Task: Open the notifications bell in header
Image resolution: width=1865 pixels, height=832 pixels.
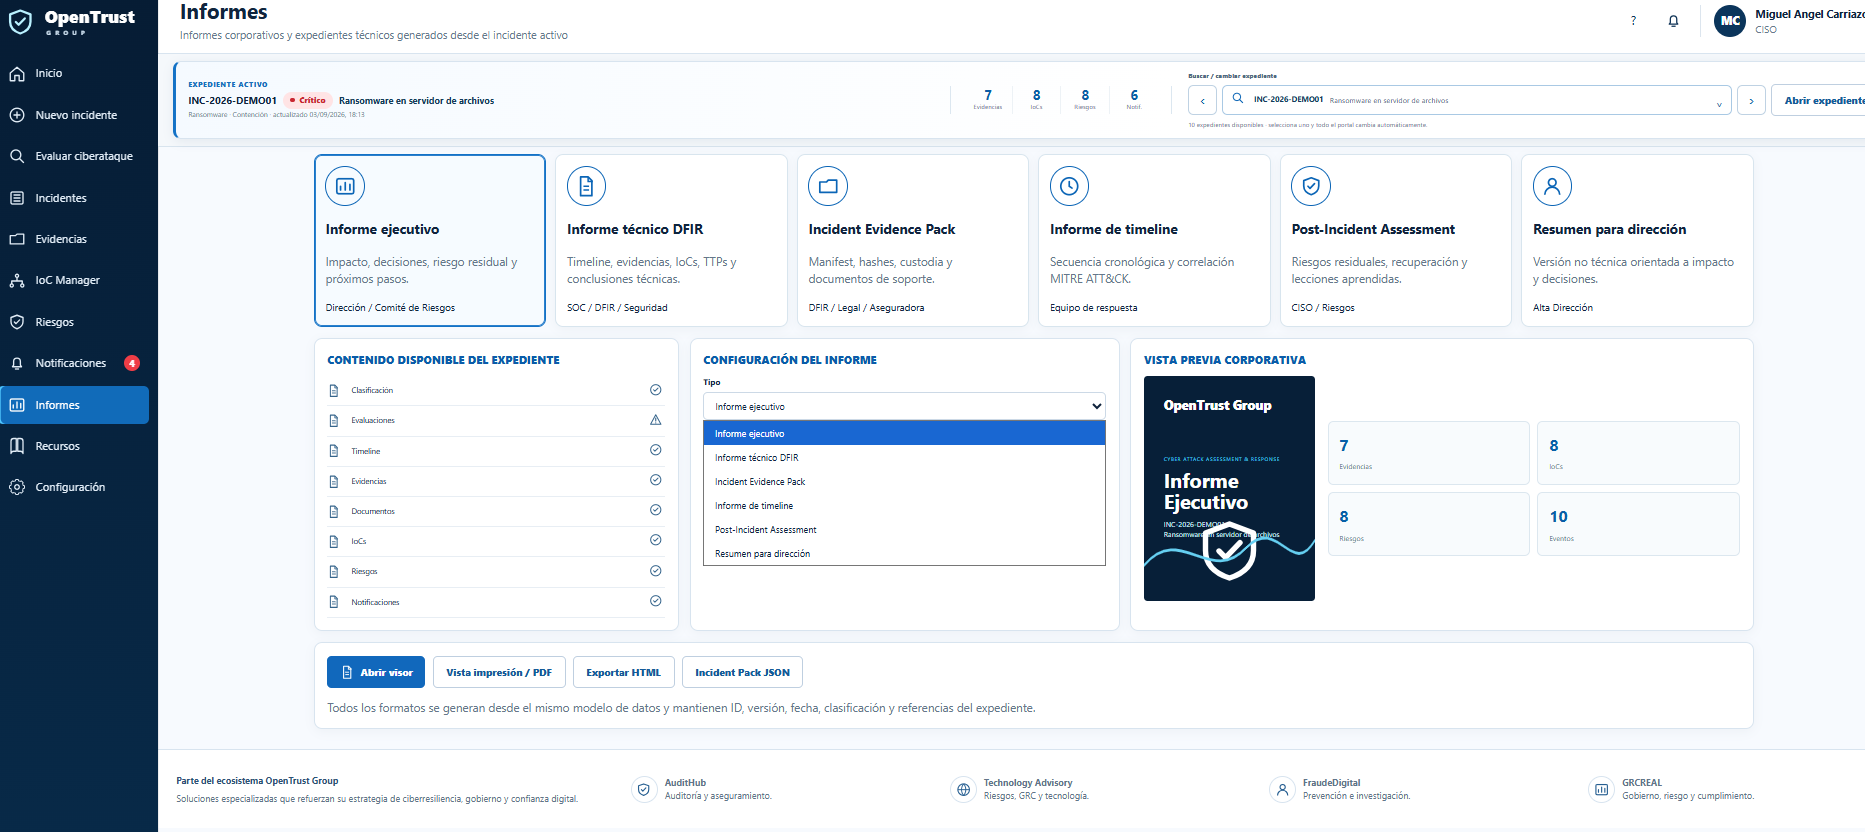Action: (1673, 21)
